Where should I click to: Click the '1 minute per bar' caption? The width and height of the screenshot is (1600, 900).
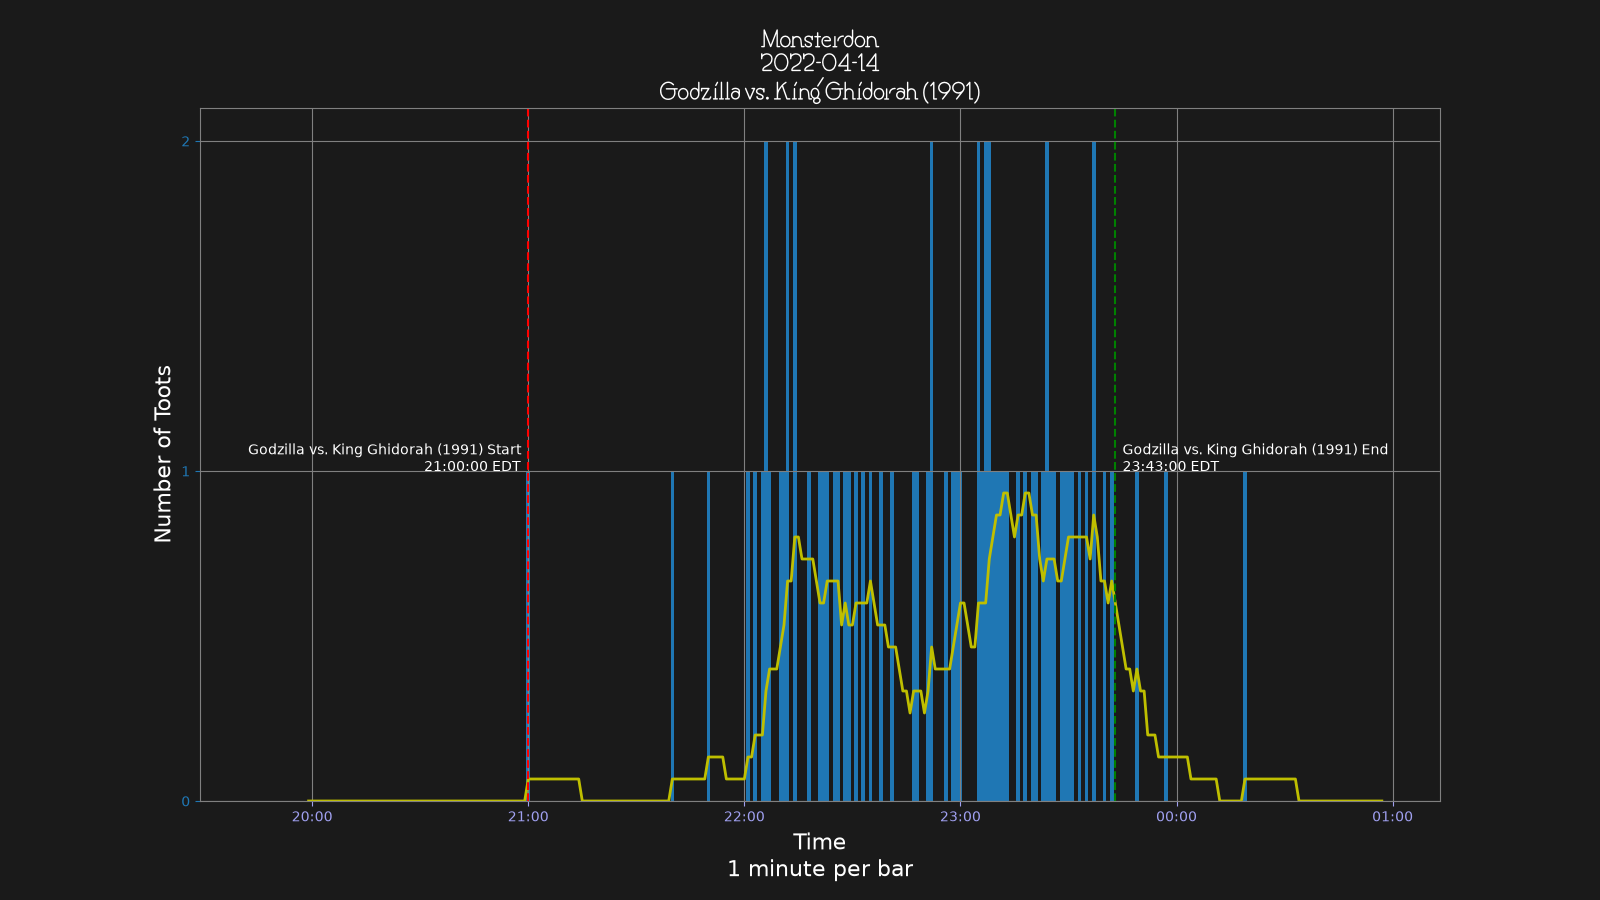coord(820,869)
